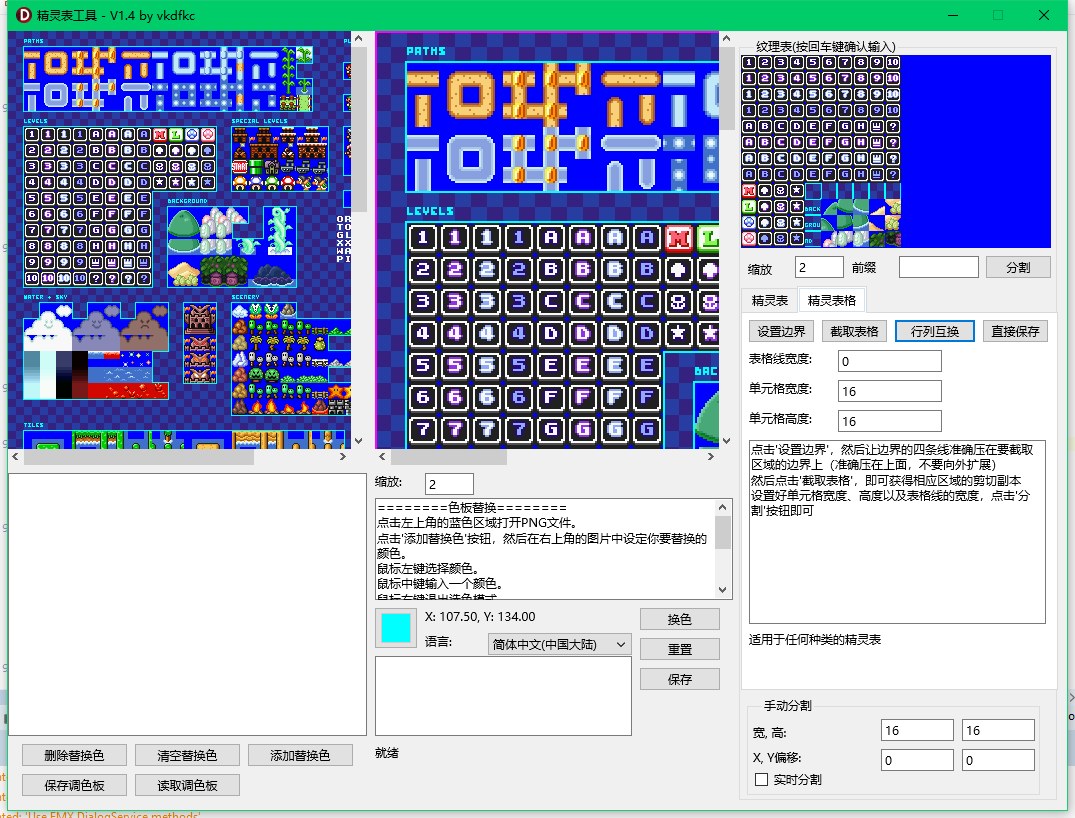Focus the 缩放 field below the zoomed preview
This screenshot has width=1075, height=818.
[x=449, y=484]
